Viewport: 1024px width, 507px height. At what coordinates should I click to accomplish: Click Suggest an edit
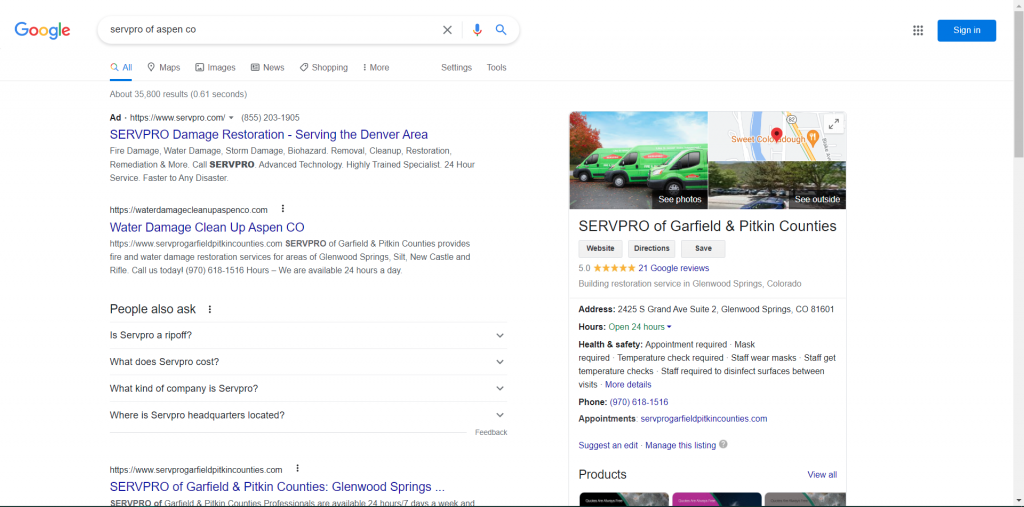pos(608,446)
